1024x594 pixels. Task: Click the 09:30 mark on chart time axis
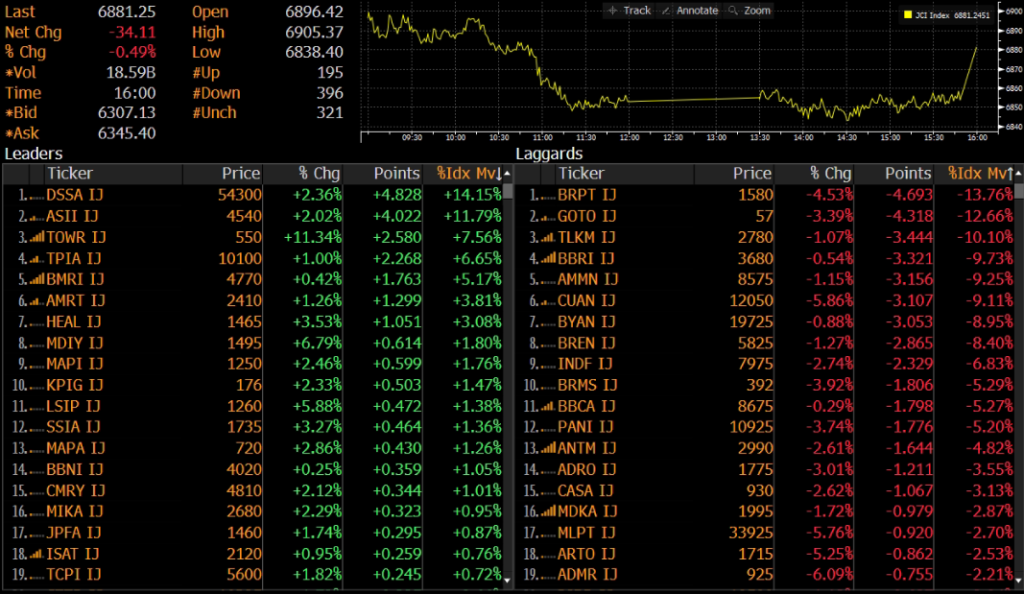coord(412,138)
